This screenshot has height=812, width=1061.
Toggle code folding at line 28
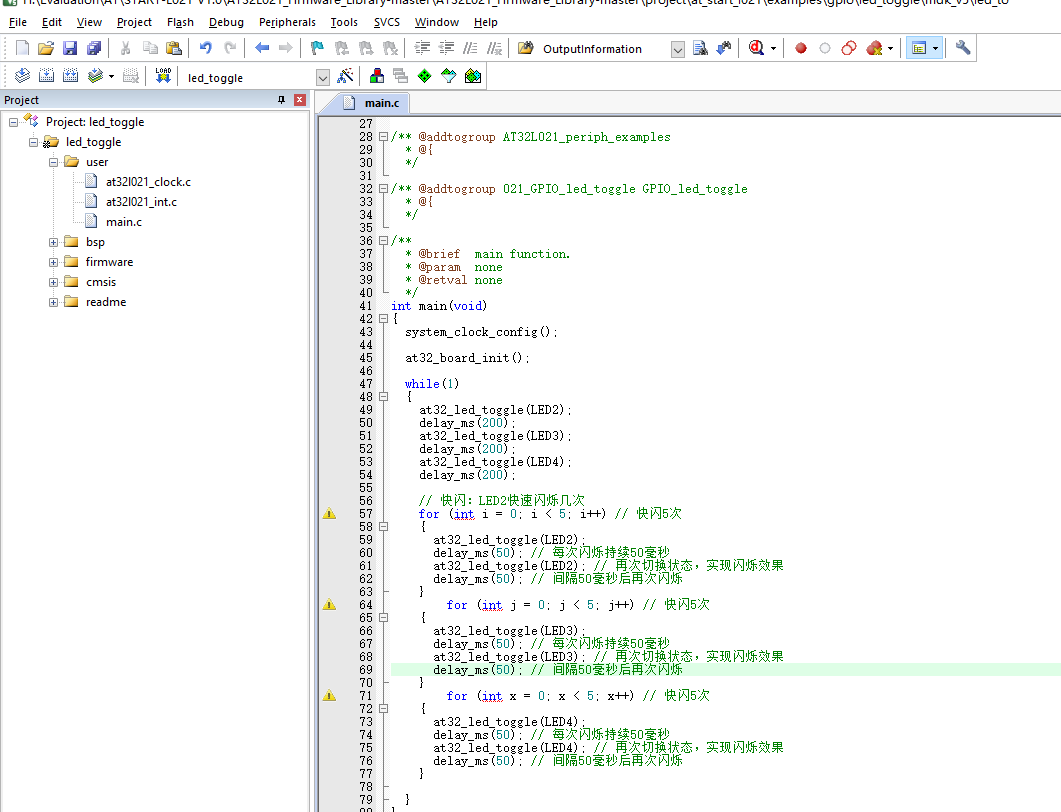(x=384, y=137)
